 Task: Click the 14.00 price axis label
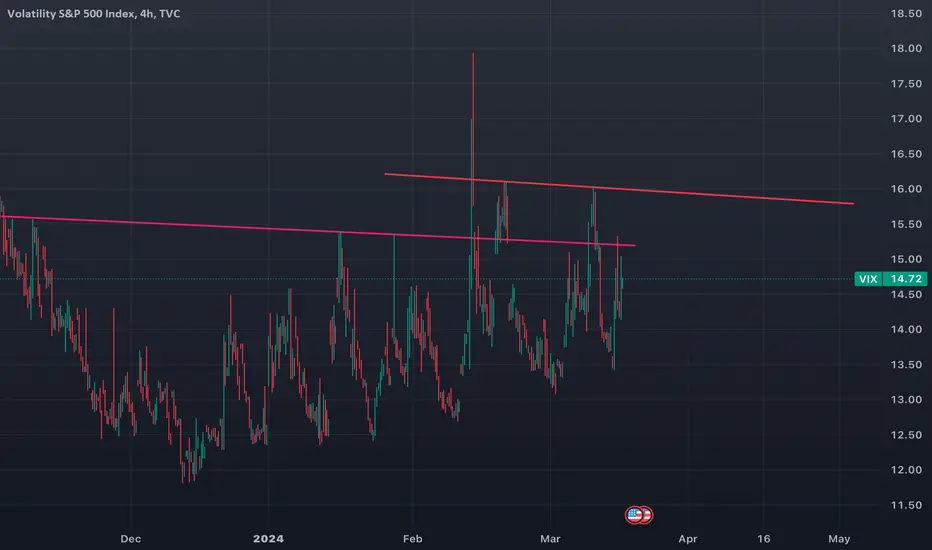tap(906, 329)
